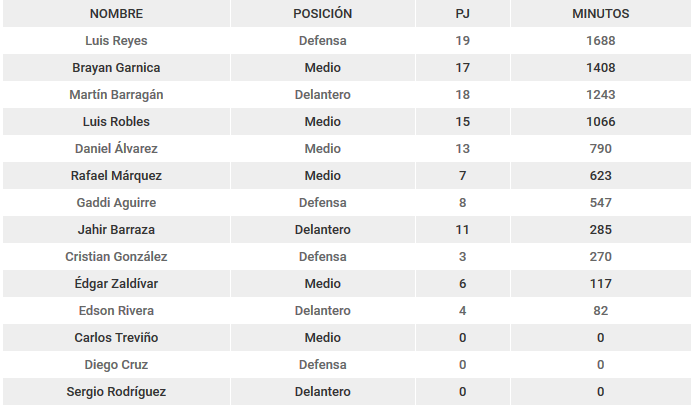Screen dimensions: 695x405
Task: Click Jahir Barraza's Delantero position cell
Action: [x=323, y=230]
